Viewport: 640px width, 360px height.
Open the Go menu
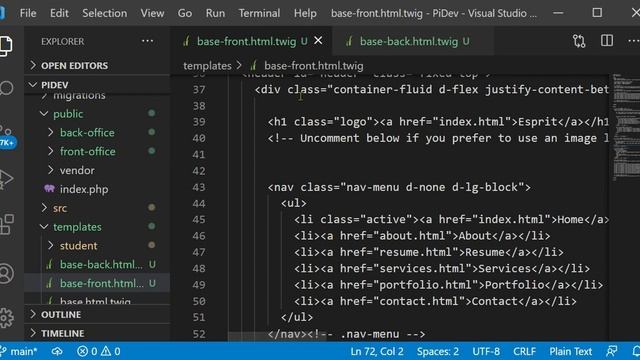pyautogui.click(x=184, y=13)
